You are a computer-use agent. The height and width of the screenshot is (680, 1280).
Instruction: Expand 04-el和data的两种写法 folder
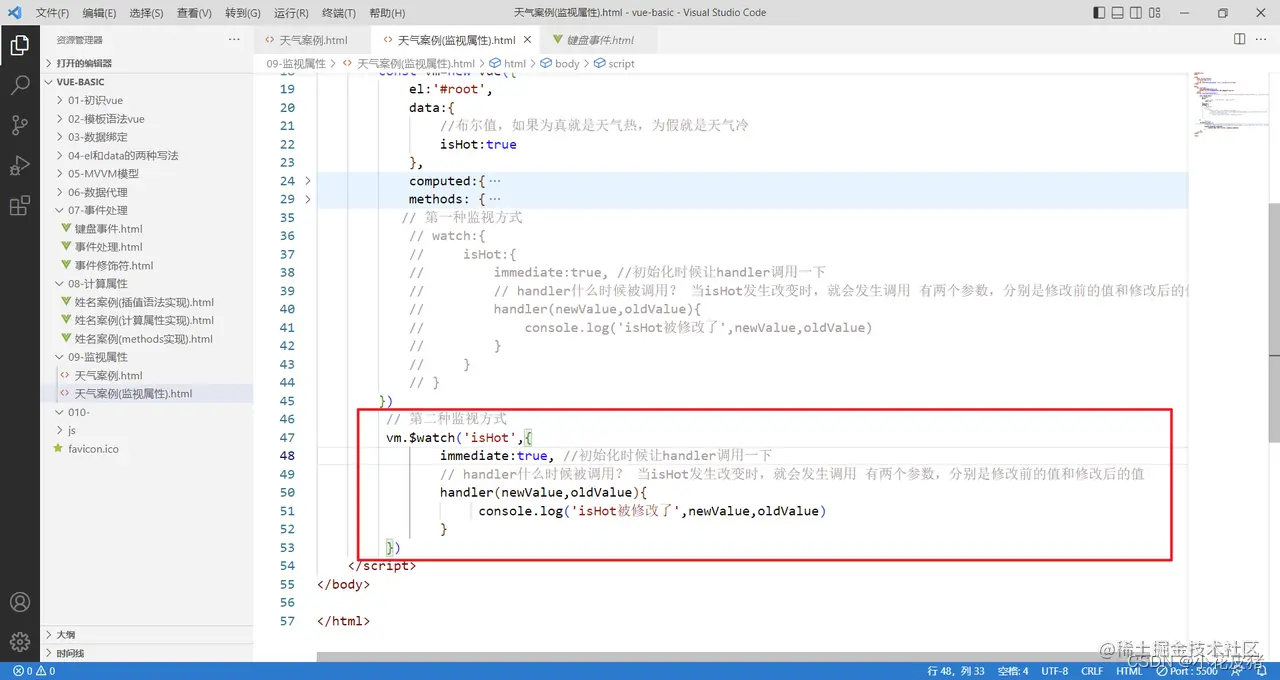coord(146,155)
